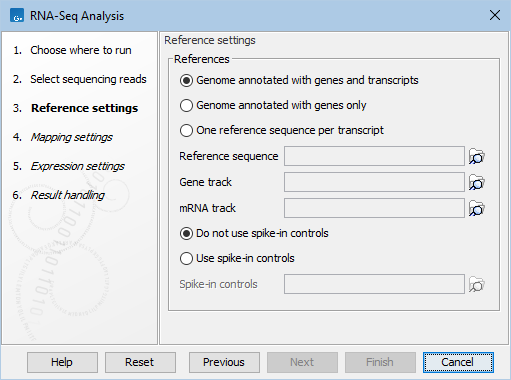Click the Expression settings step

77,166
